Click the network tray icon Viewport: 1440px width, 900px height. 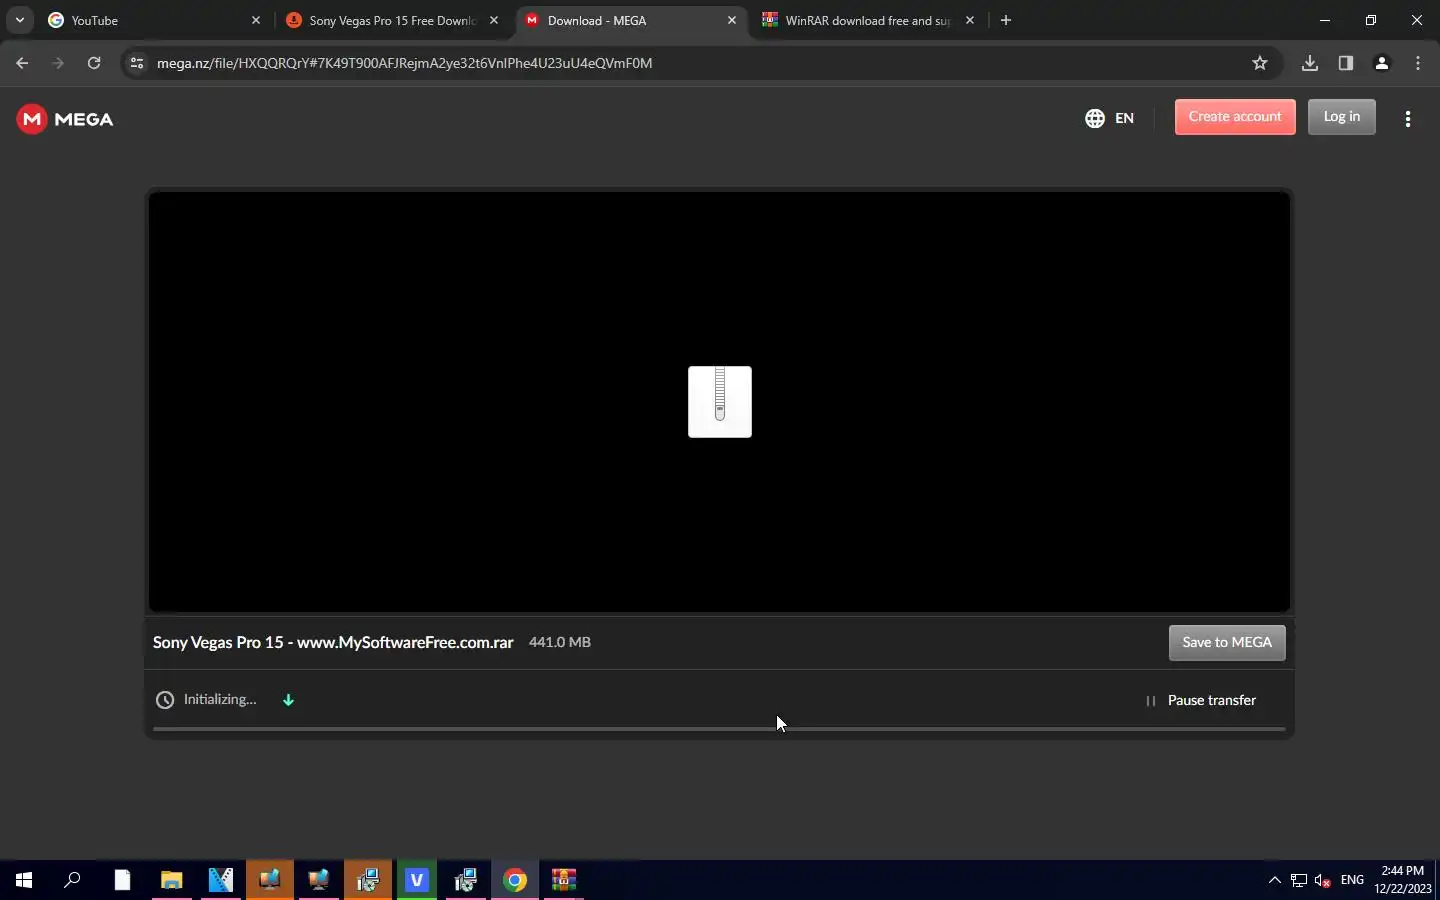click(x=1298, y=880)
